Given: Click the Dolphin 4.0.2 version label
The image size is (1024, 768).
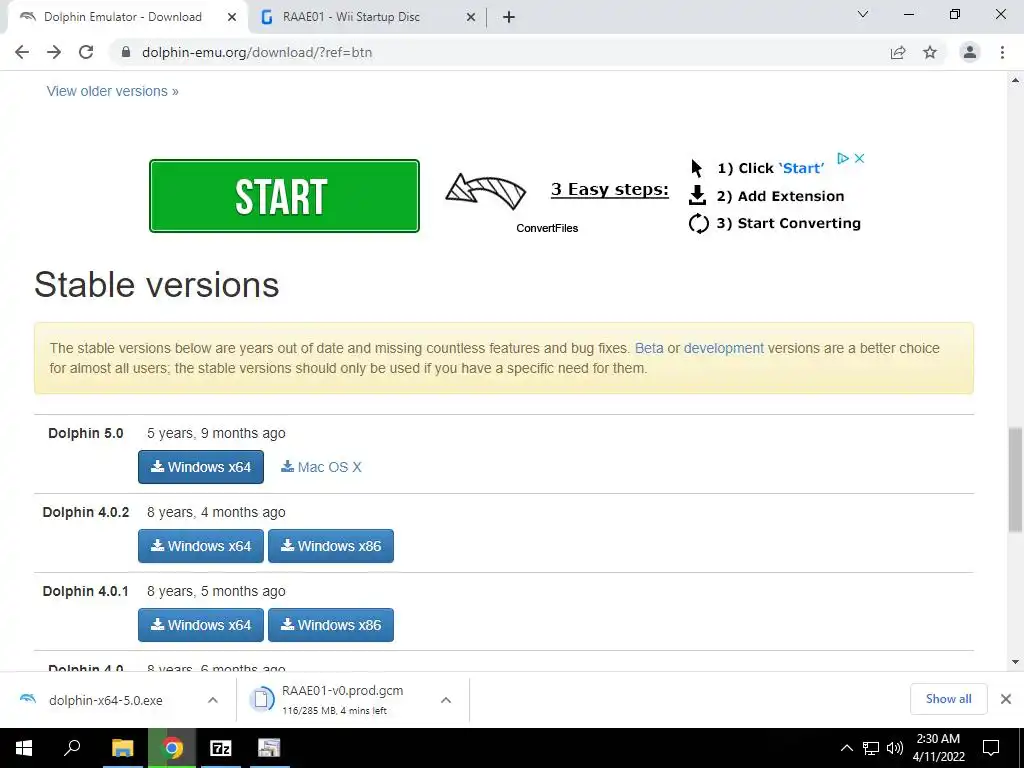Looking at the screenshot, I should [x=86, y=512].
